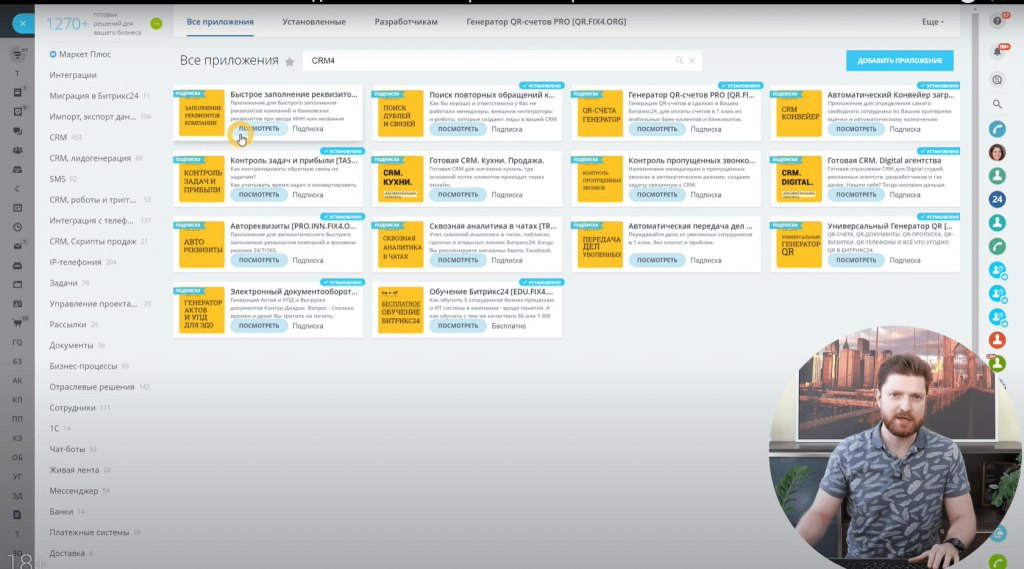Open the 'QR-СЧЕТА ГЕНЕРАТОР' app thumbnail
Image resolution: width=1024 pixels, height=569 pixels.
600,114
